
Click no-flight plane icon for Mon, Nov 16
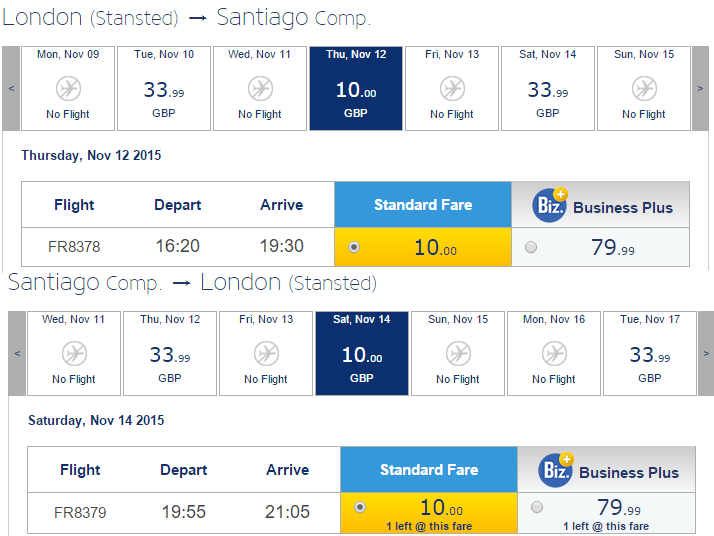tap(554, 354)
